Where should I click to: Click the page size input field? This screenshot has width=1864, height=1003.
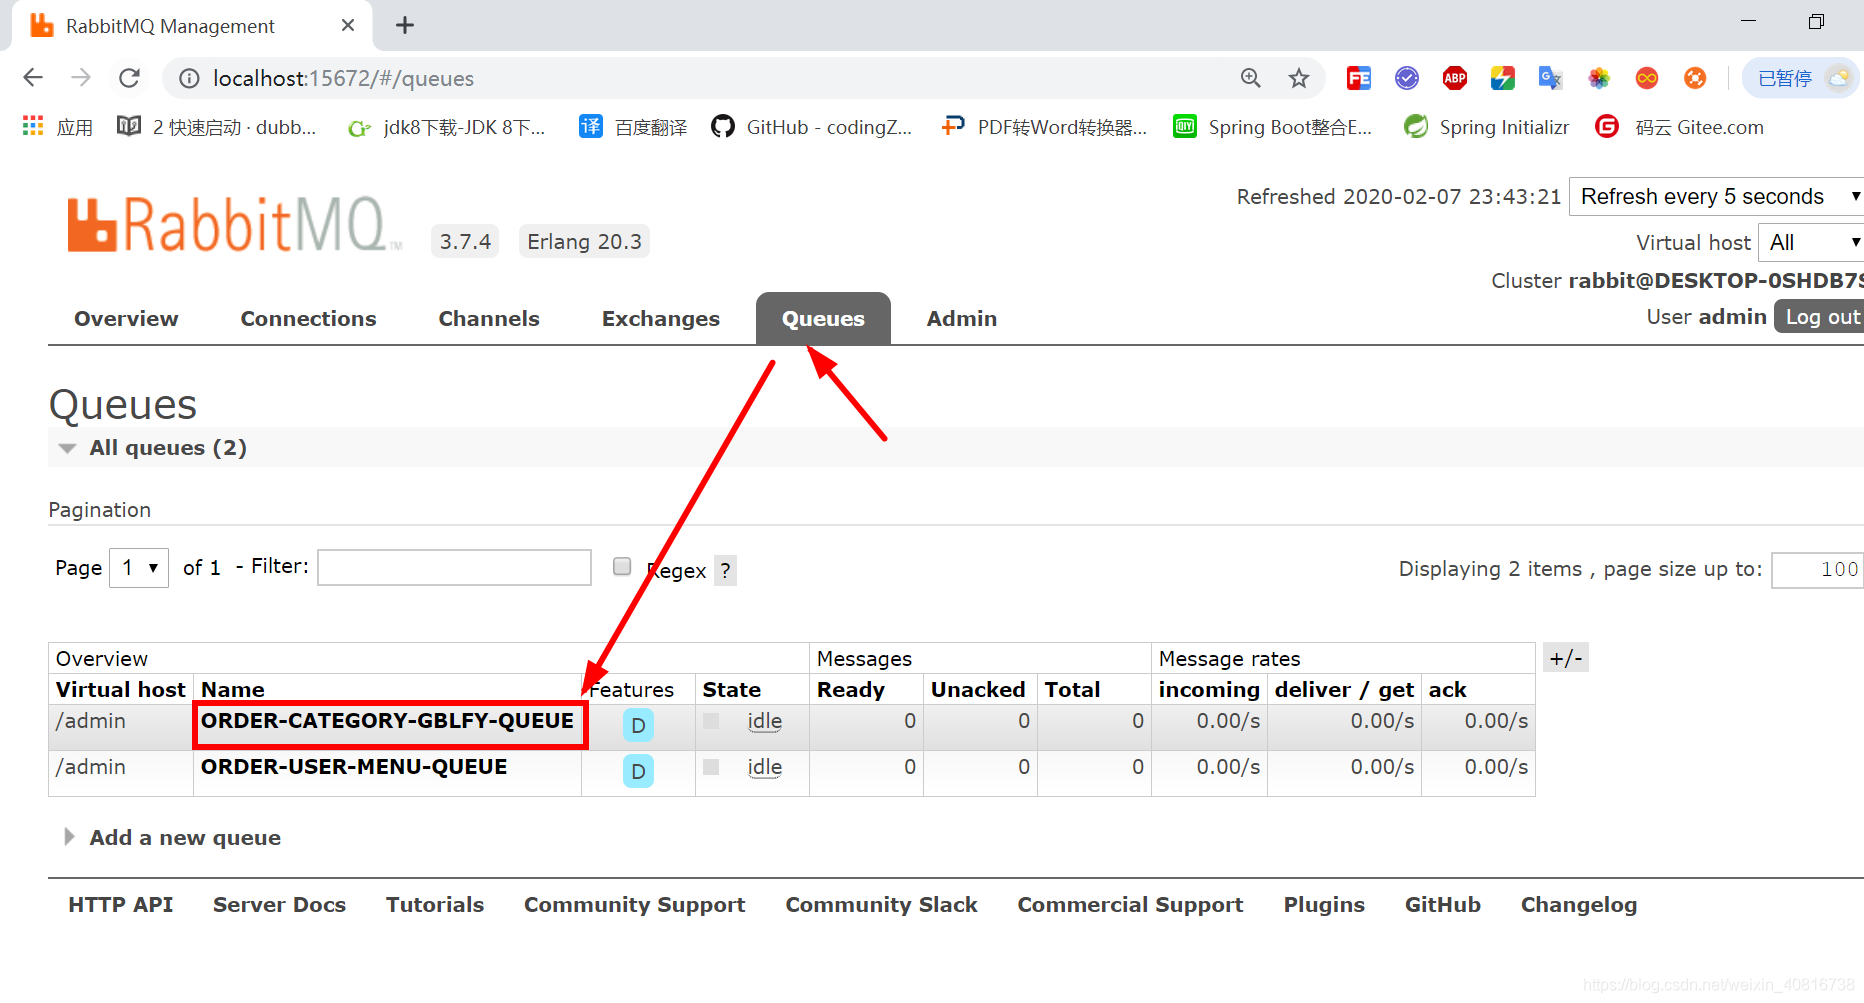(x=1817, y=570)
